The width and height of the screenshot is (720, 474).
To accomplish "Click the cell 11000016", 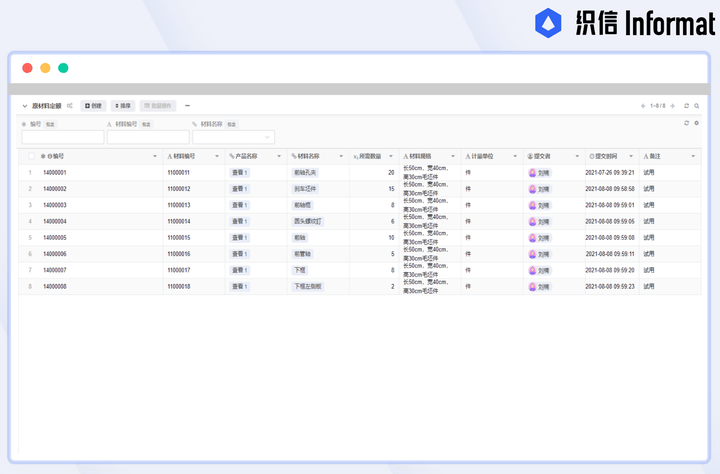I will point(179,254).
